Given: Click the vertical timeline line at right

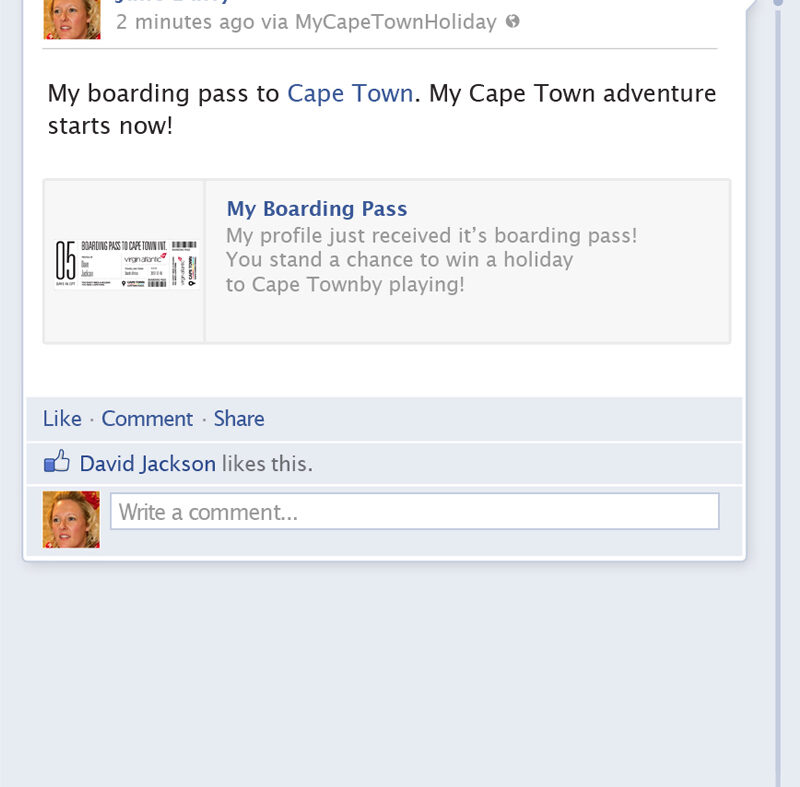Looking at the screenshot, I should point(778,400).
